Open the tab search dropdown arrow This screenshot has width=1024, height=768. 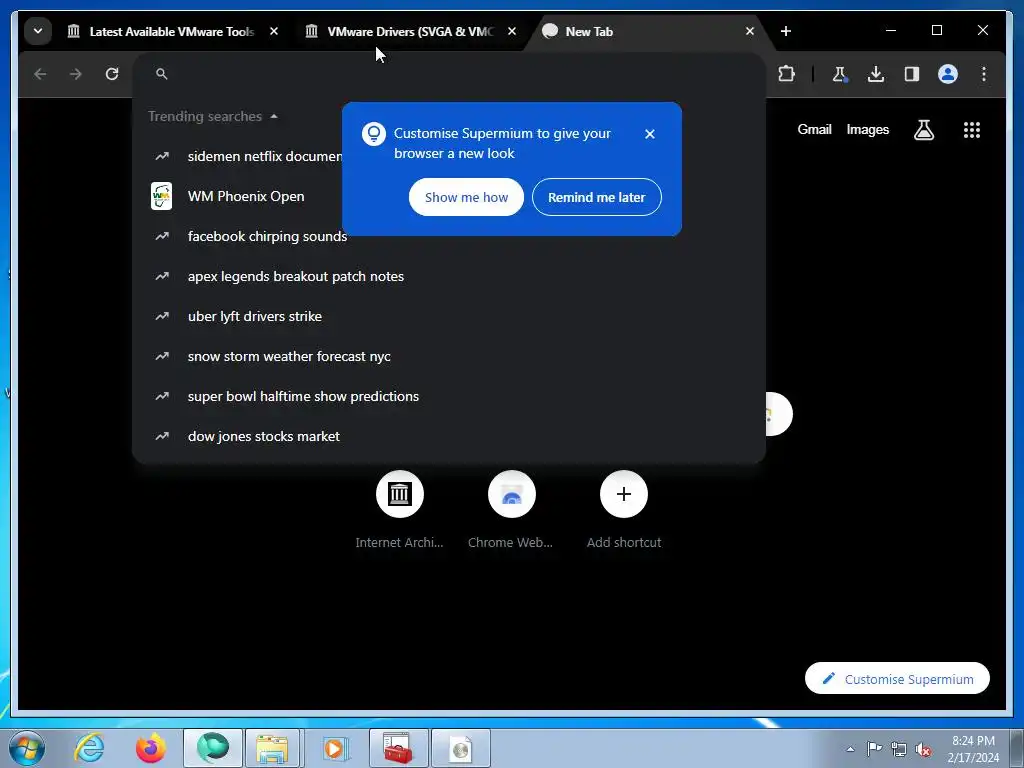click(x=38, y=31)
